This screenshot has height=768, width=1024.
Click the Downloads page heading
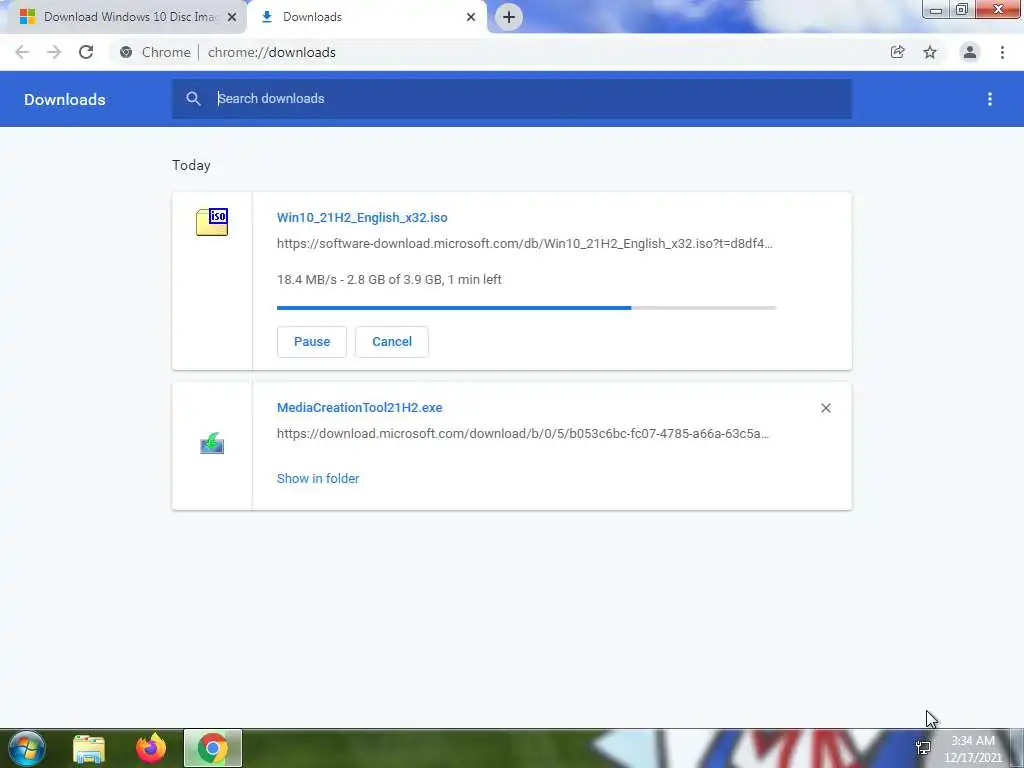(x=65, y=99)
